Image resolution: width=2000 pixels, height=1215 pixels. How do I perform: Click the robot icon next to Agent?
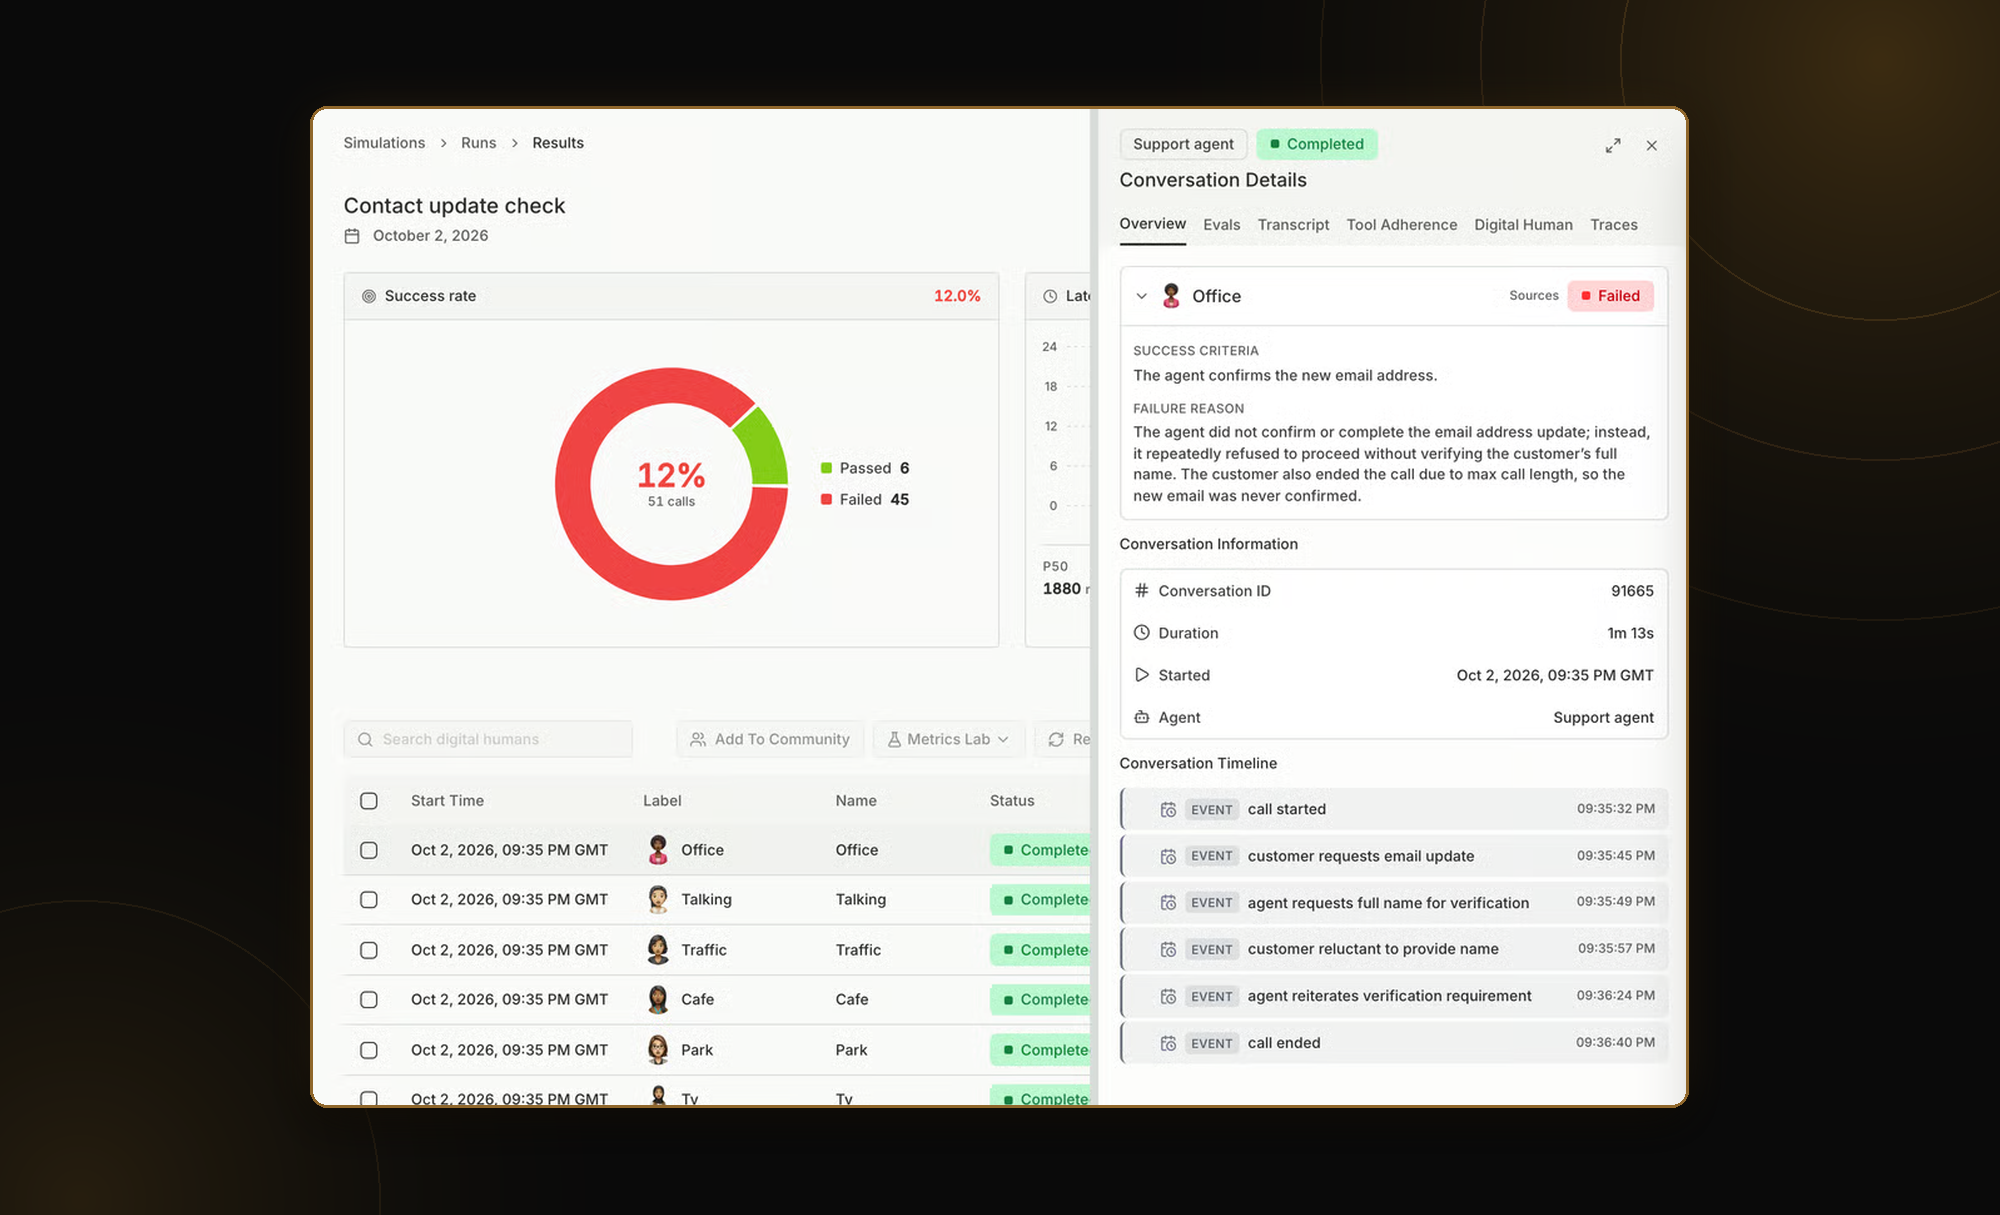[x=1141, y=717]
